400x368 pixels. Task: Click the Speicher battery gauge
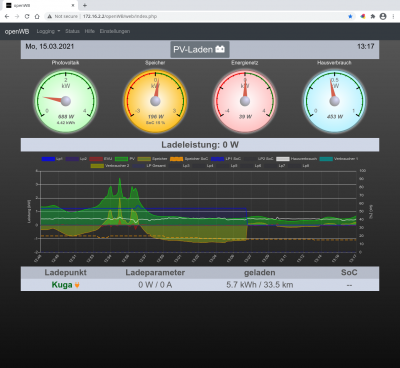click(x=155, y=101)
